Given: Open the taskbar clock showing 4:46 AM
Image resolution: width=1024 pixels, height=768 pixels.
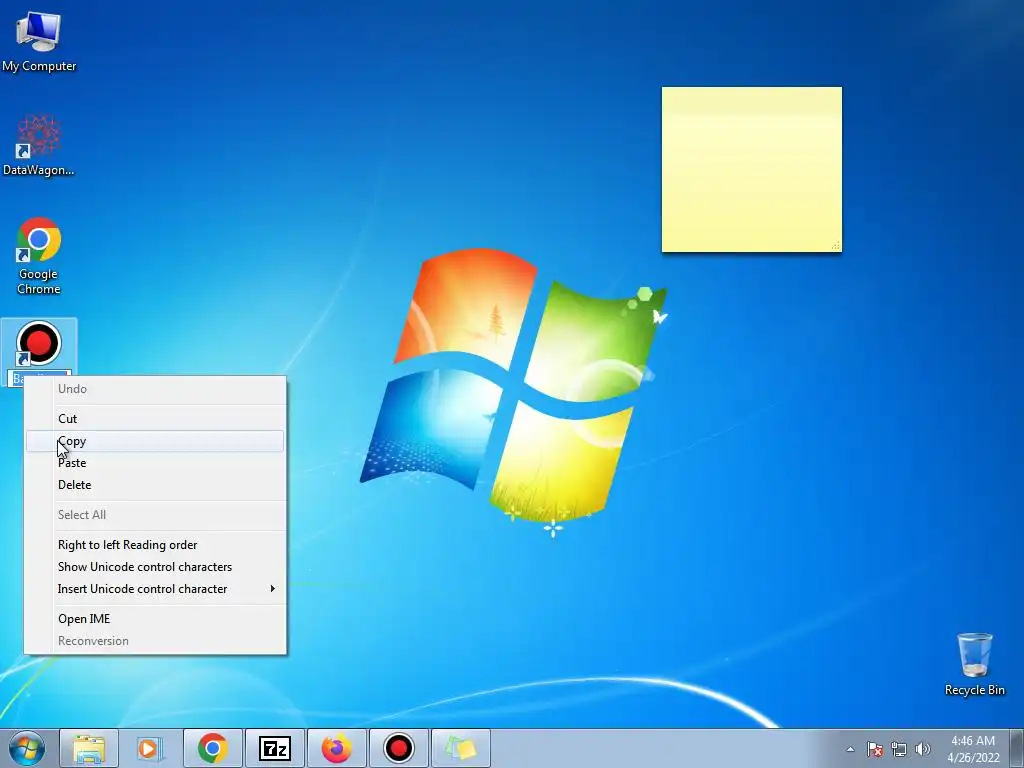Looking at the screenshot, I should pyautogui.click(x=973, y=749).
